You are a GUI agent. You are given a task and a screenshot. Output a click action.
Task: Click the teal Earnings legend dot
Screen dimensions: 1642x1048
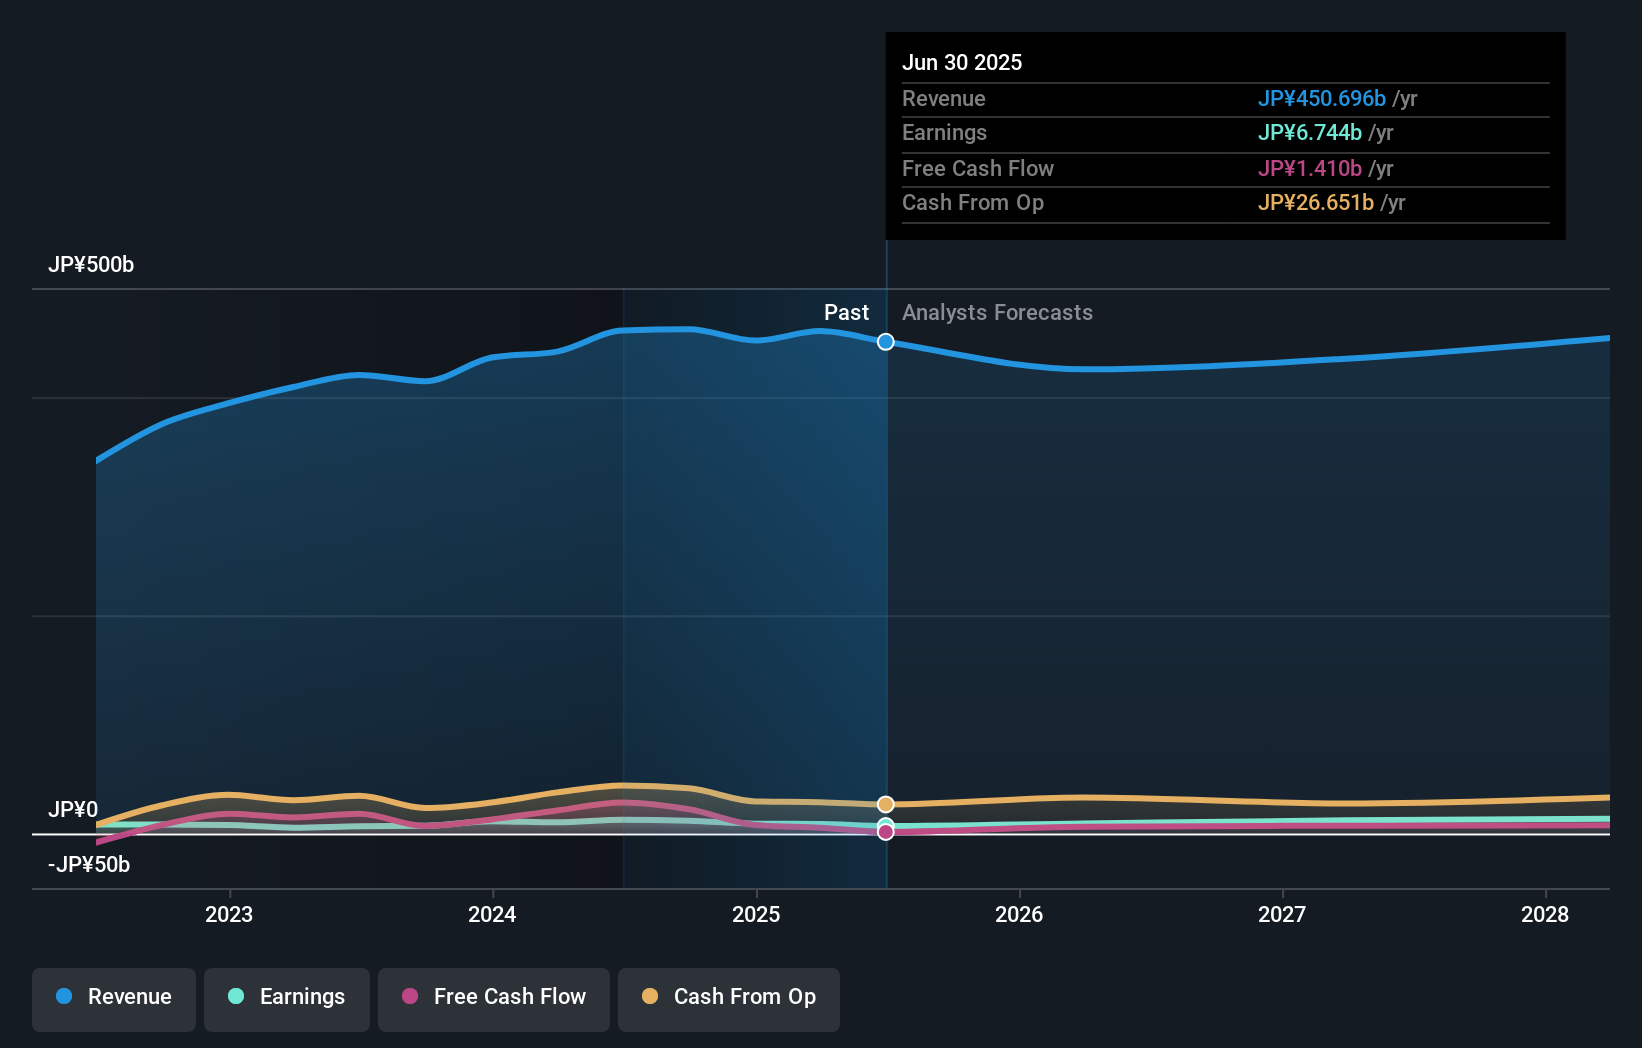click(x=235, y=996)
